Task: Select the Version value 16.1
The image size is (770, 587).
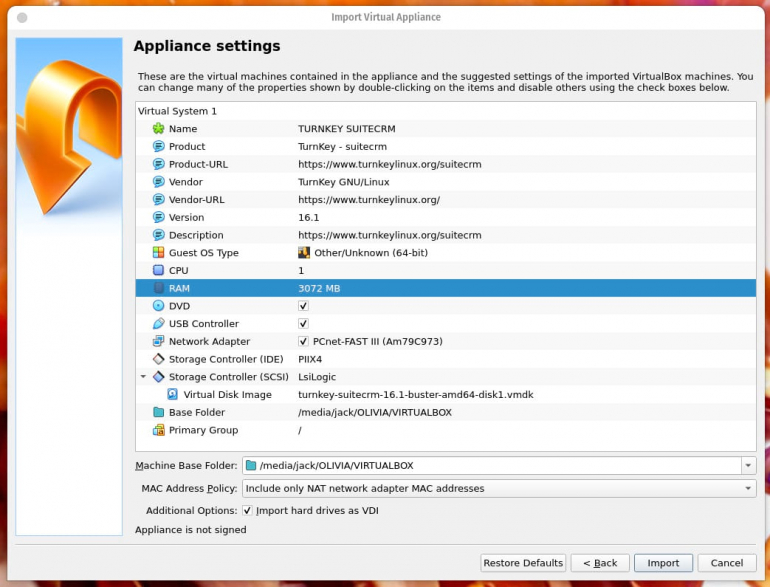Action: [x=308, y=217]
